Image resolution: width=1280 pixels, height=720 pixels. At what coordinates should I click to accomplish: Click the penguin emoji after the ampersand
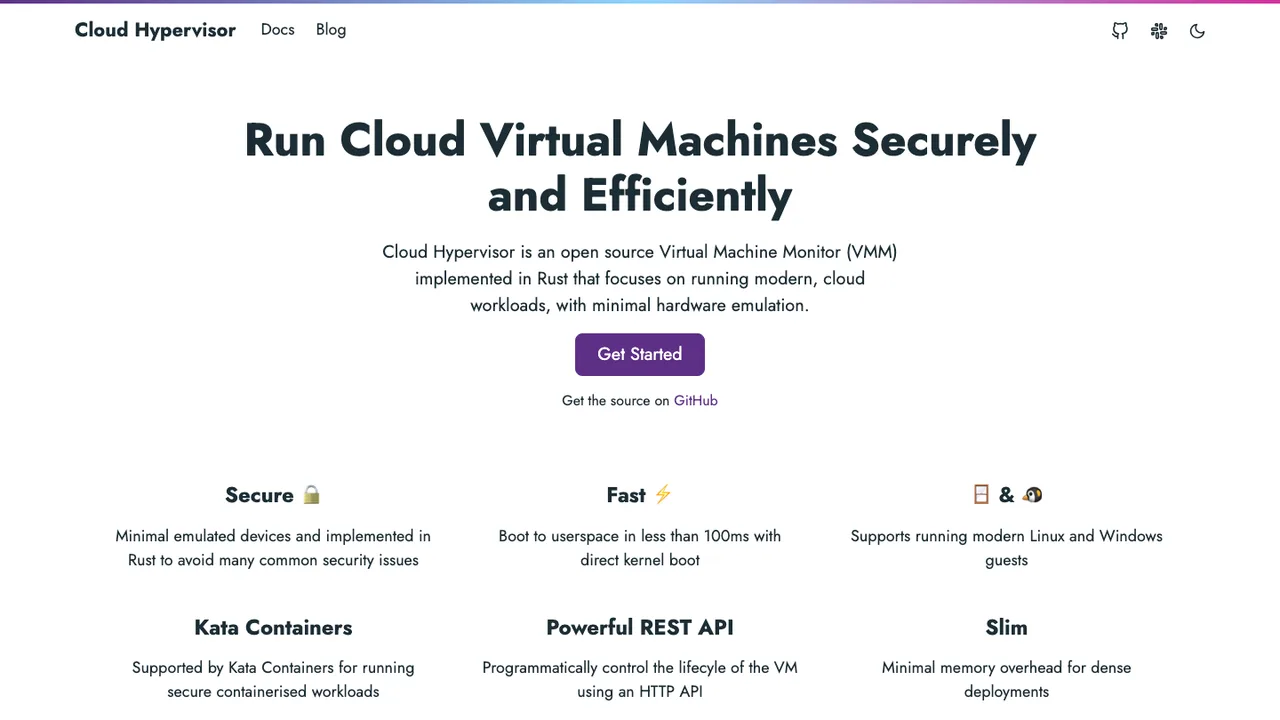(1032, 495)
